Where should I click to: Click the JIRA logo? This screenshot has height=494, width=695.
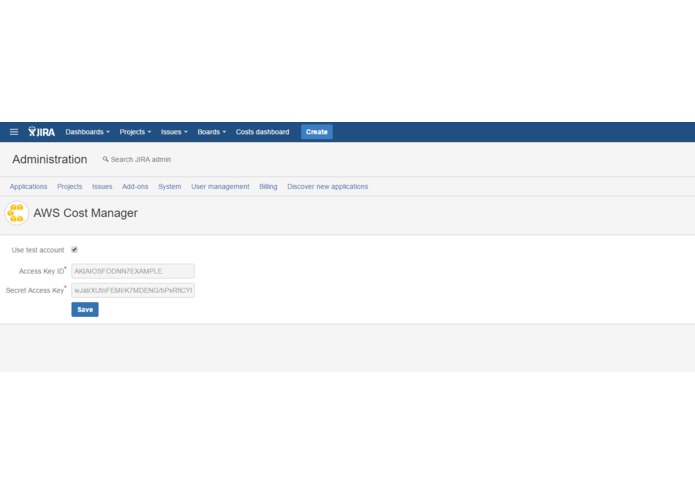coord(41,132)
